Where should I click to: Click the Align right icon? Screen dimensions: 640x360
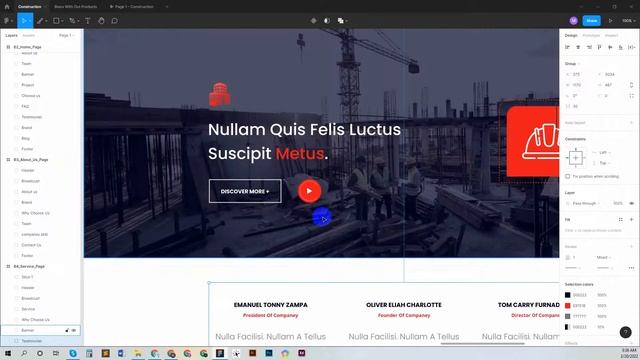pos(589,47)
